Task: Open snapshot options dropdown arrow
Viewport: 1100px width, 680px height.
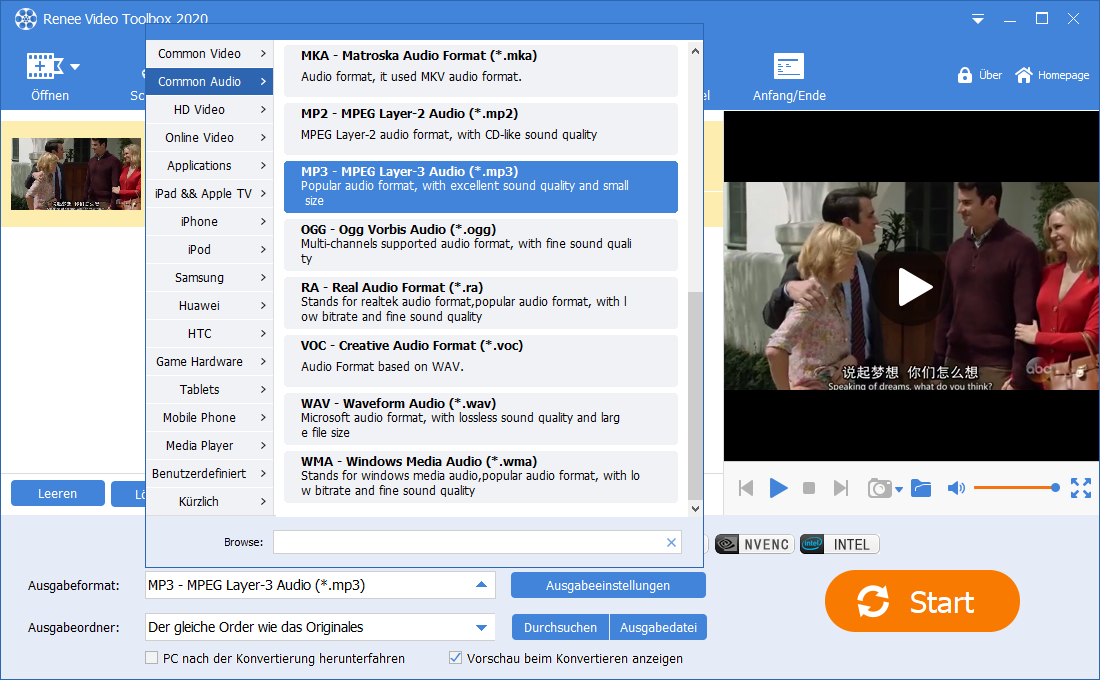Action: point(899,490)
